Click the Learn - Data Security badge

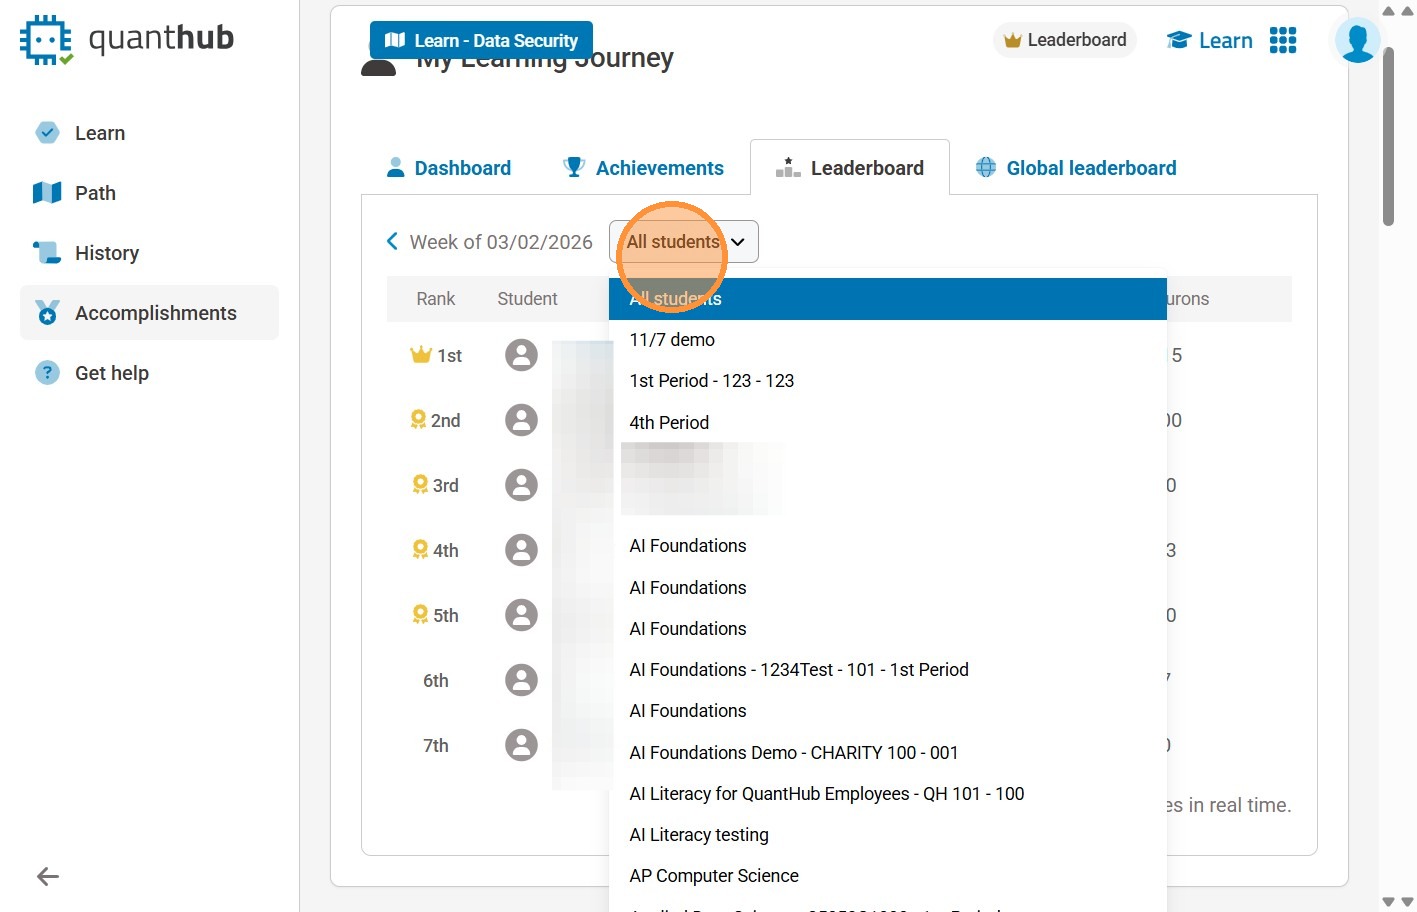[x=481, y=40]
